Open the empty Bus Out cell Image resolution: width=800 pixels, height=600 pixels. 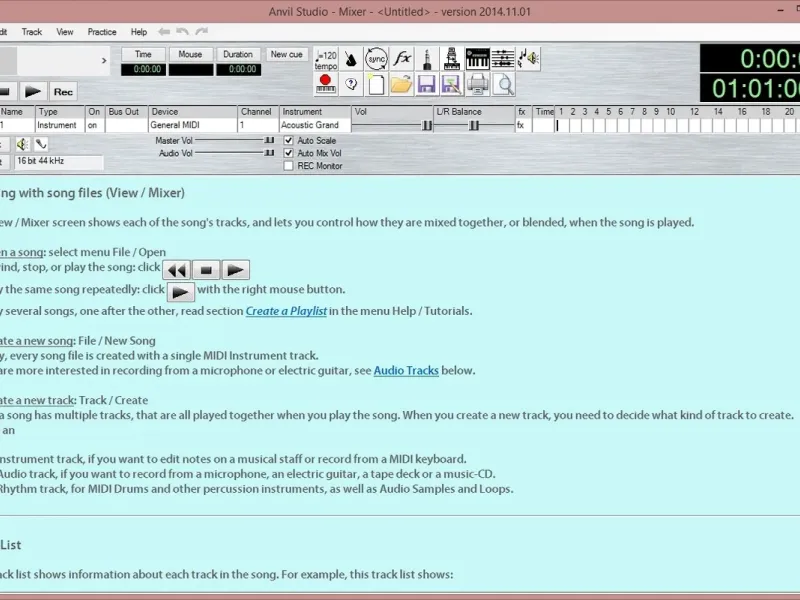click(x=127, y=126)
